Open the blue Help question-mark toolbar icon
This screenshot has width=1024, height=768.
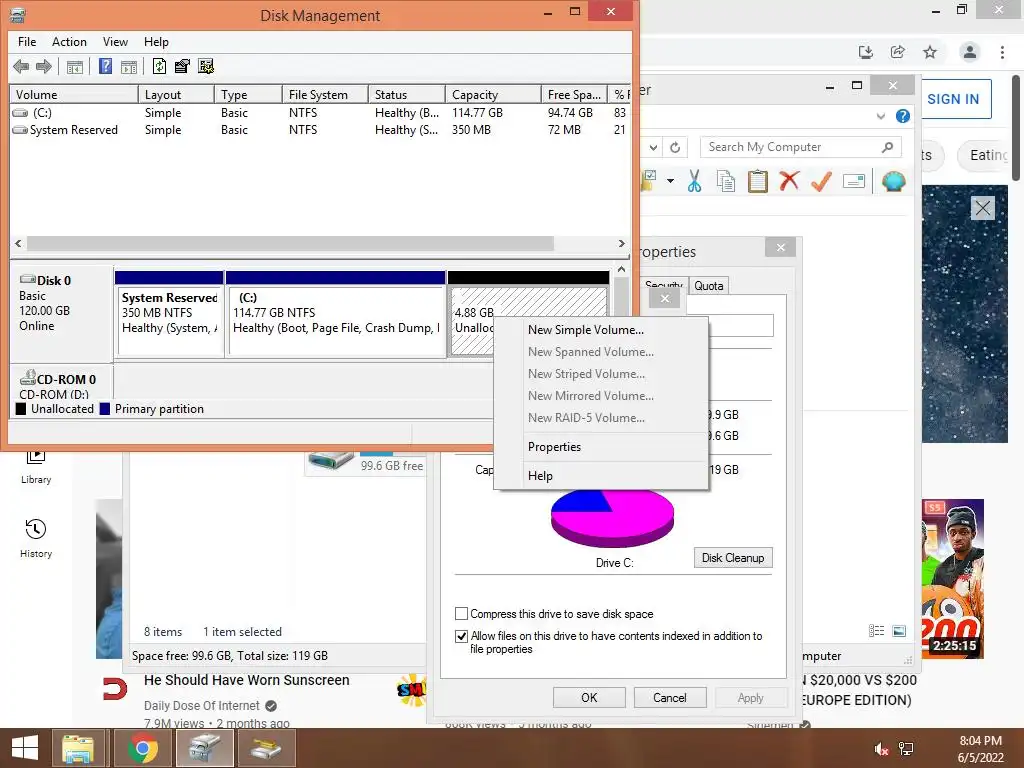105,66
